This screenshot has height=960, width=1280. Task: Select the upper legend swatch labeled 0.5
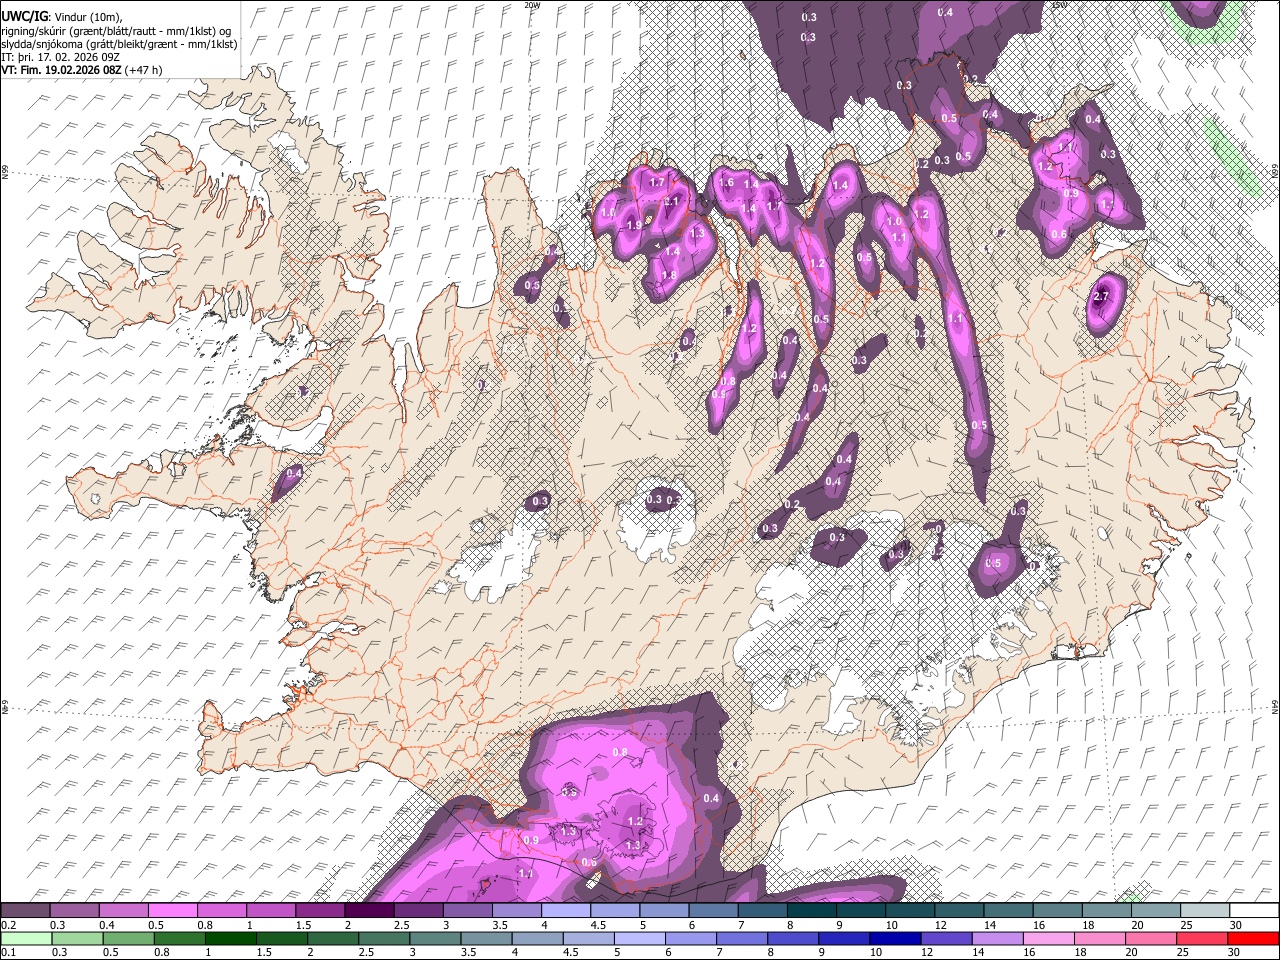click(x=173, y=910)
